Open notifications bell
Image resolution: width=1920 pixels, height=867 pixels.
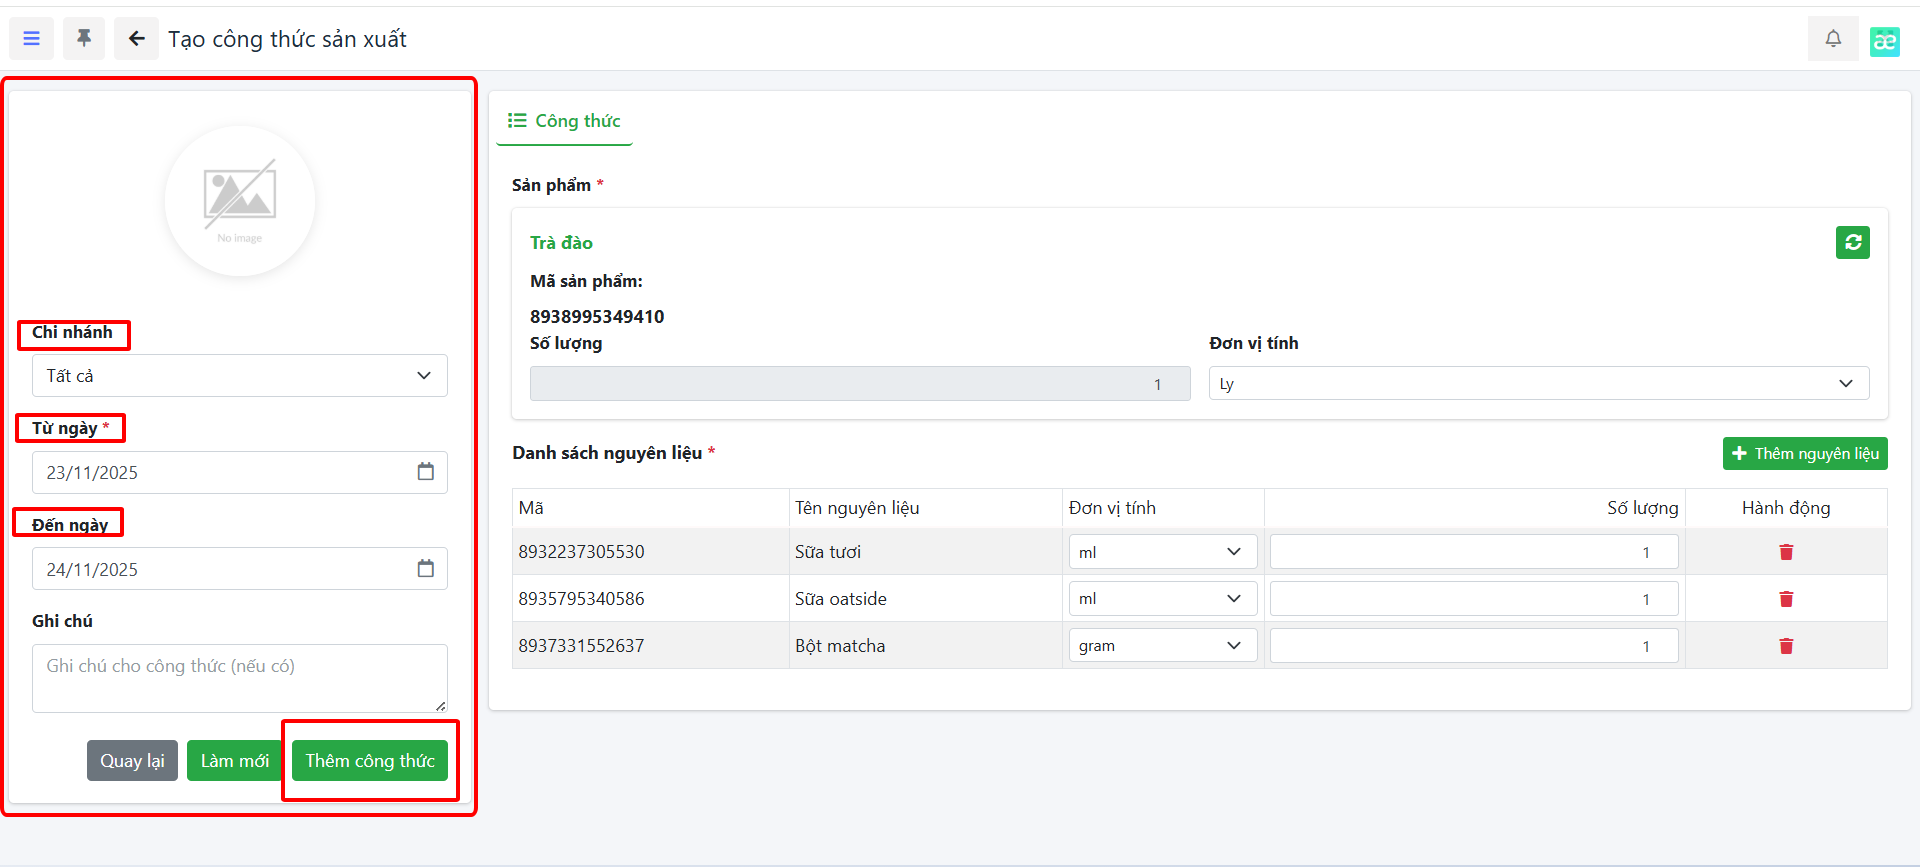point(1832,39)
